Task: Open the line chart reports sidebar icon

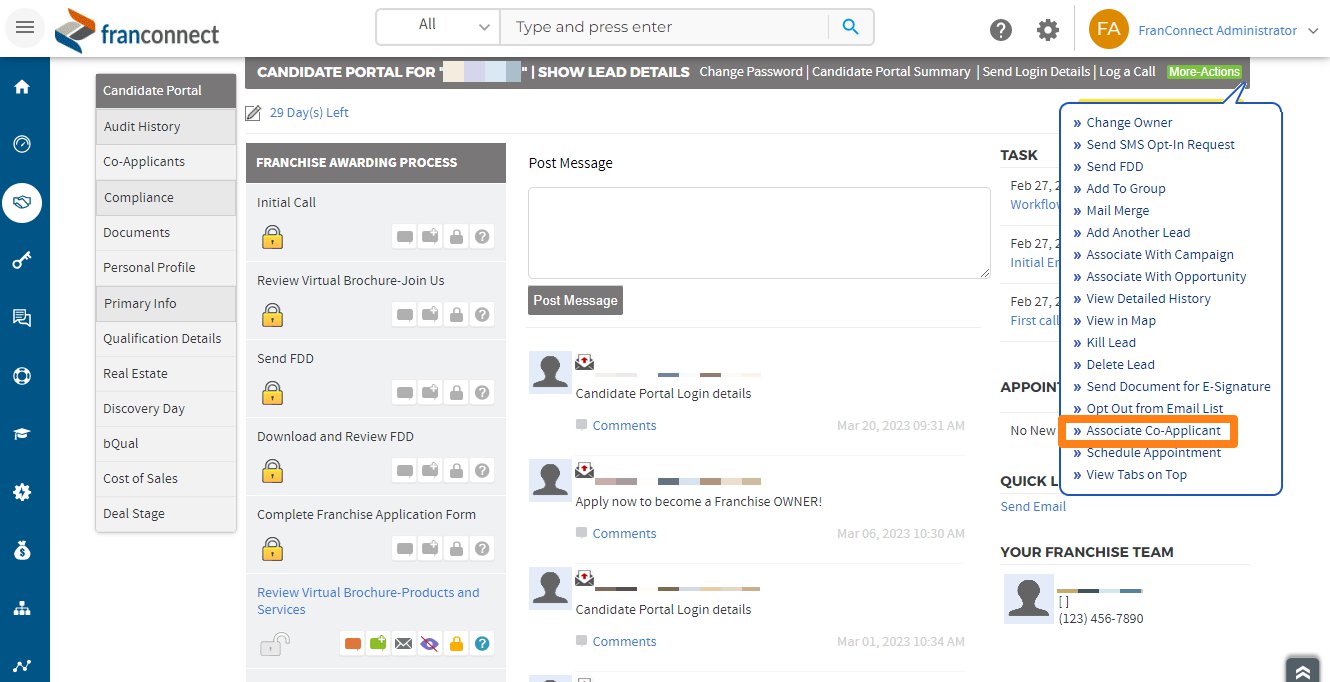Action: tap(22, 666)
